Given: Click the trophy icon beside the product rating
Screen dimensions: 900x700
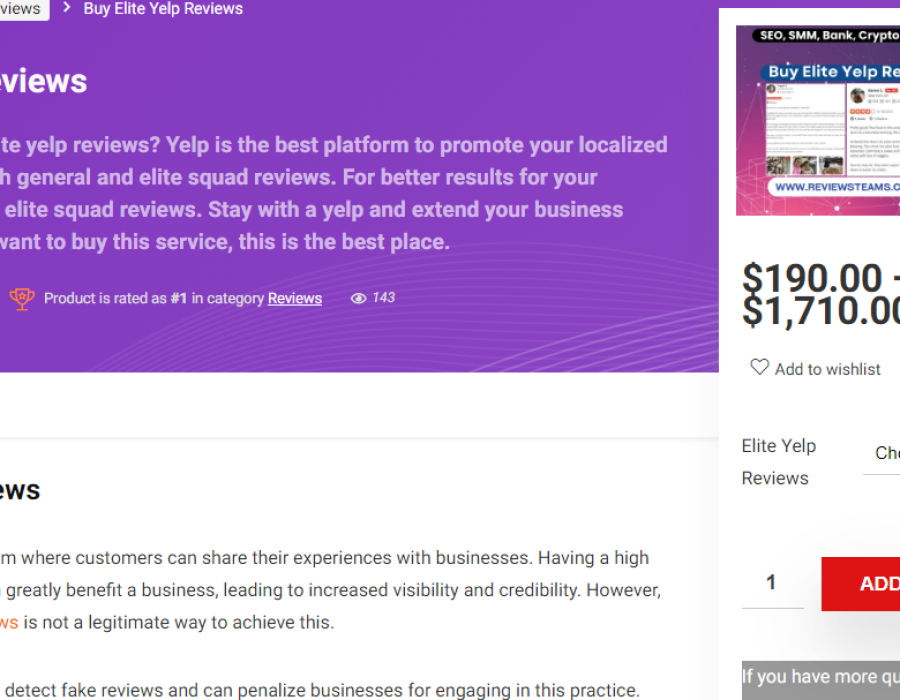Looking at the screenshot, I should click(x=21, y=298).
